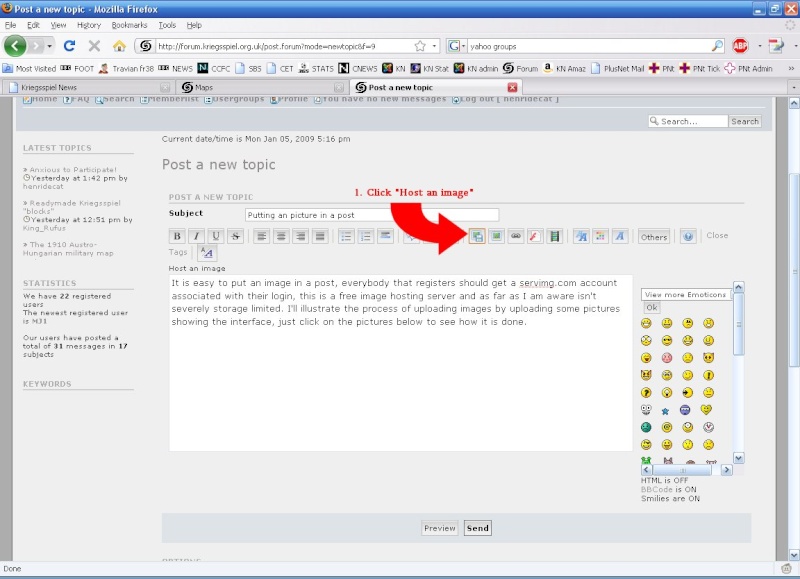Go back with Firefox's green back arrow
Screen dimensions: 800x579
pyautogui.click(x=15, y=46)
